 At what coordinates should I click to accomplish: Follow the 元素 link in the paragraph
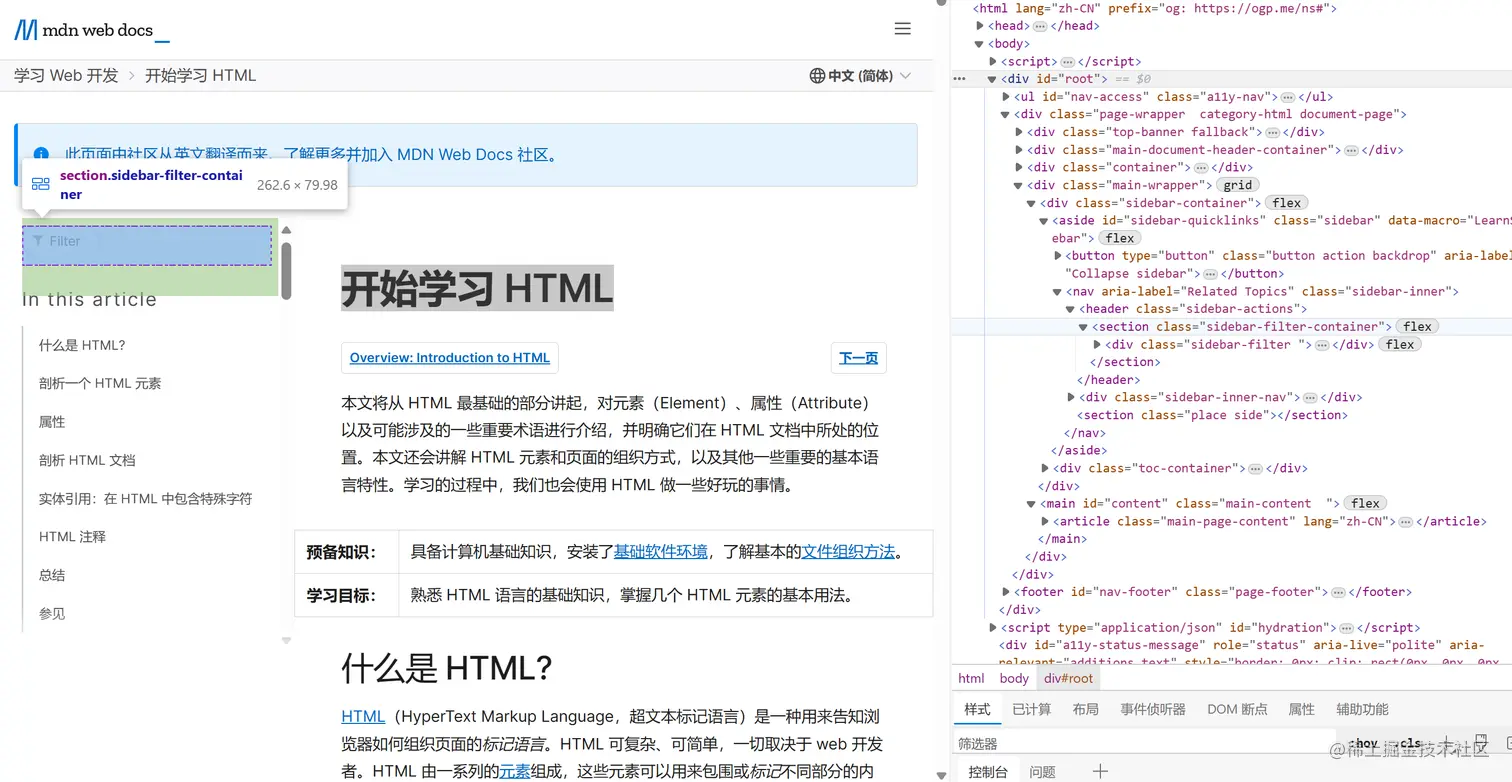[515, 771]
